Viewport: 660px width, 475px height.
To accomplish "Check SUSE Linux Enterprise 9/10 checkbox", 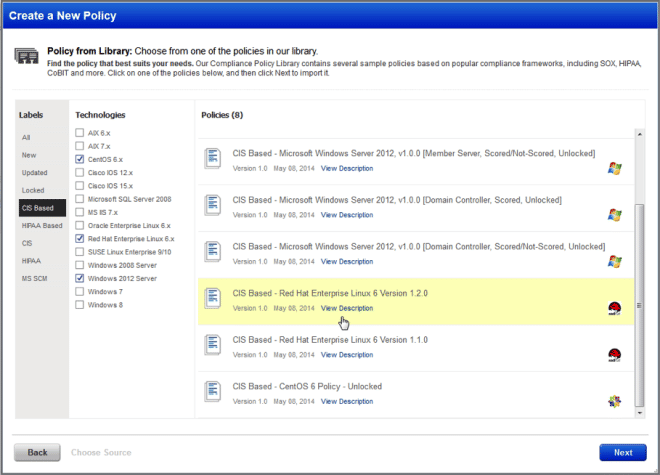I will (x=80, y=252).
